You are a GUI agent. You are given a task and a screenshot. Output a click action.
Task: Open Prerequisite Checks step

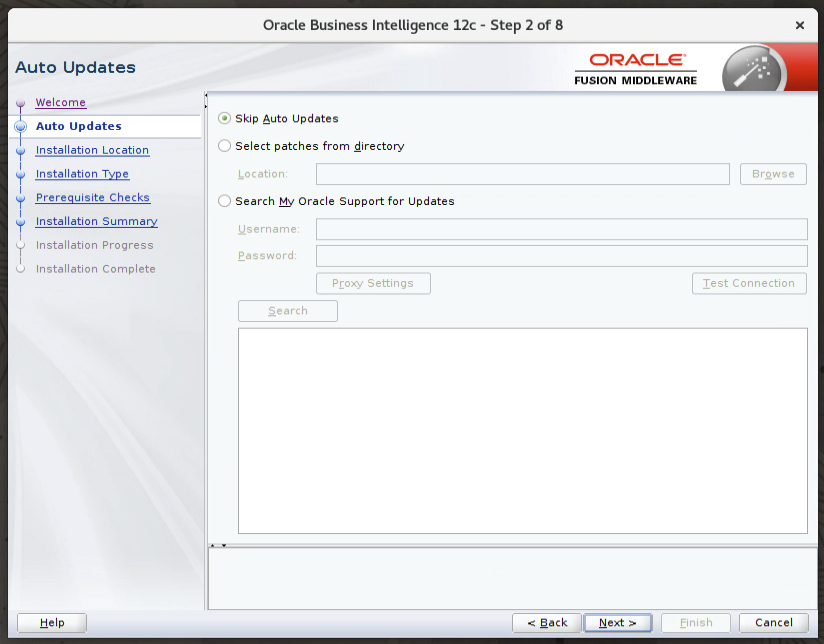(92, 198)
